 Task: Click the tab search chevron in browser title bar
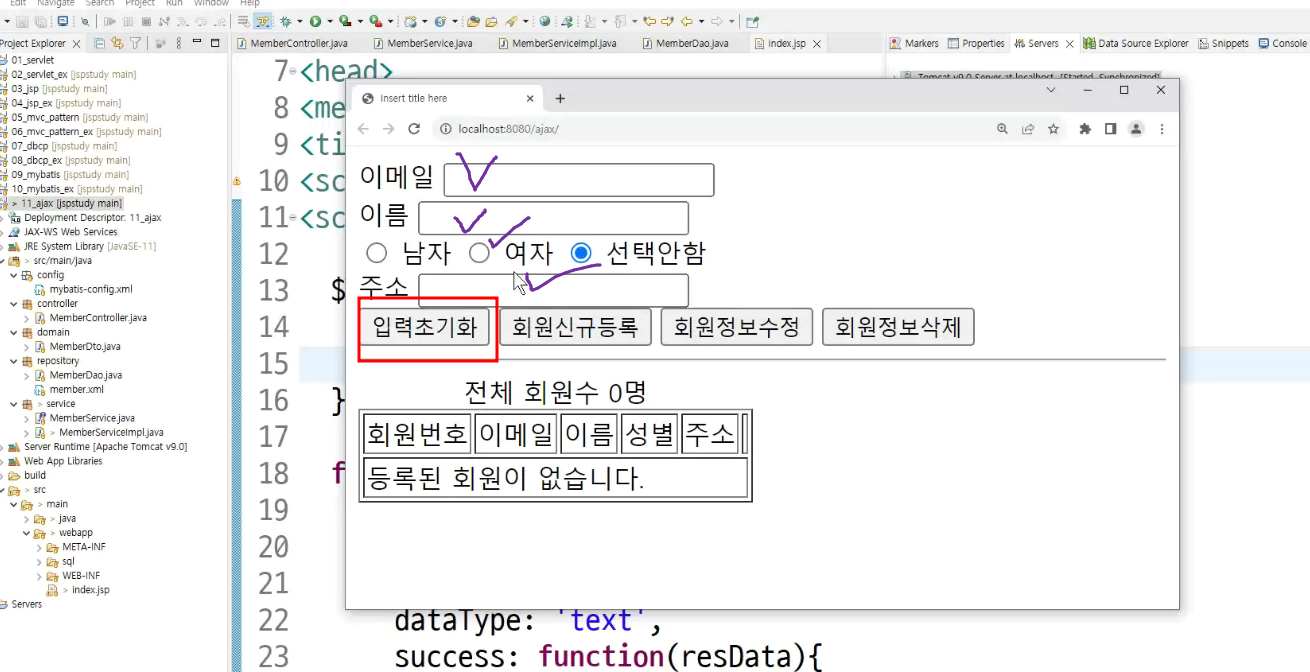point(1051,90)
